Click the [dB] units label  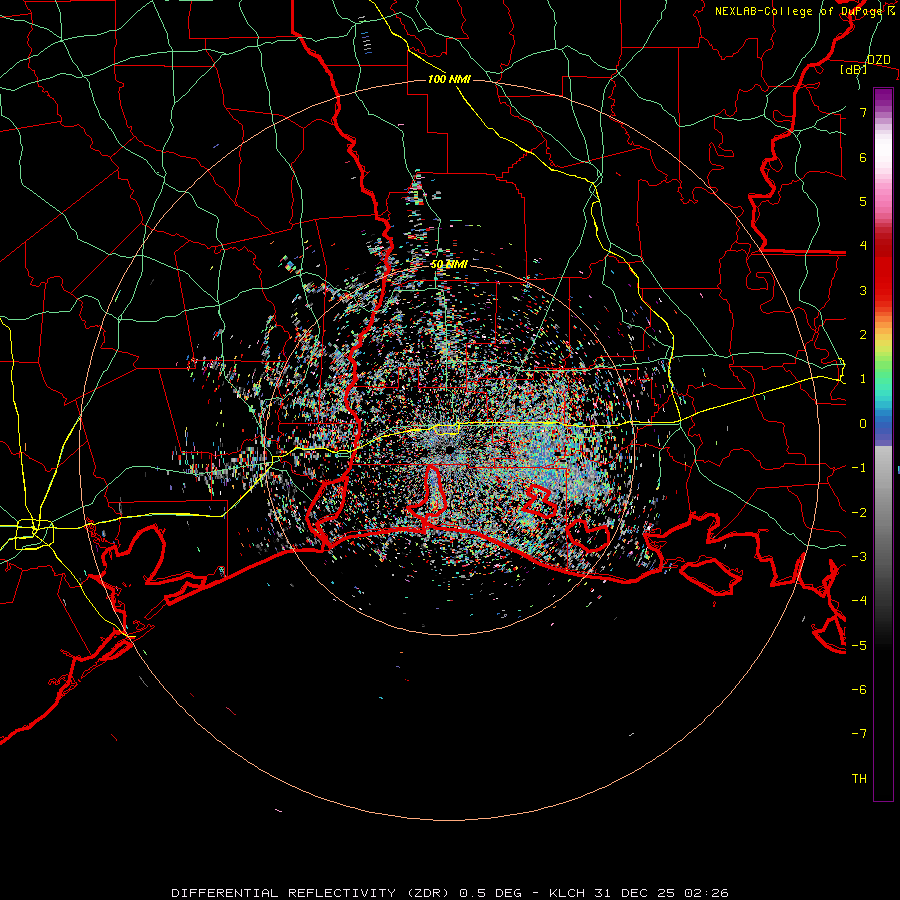tap(854, 69)
